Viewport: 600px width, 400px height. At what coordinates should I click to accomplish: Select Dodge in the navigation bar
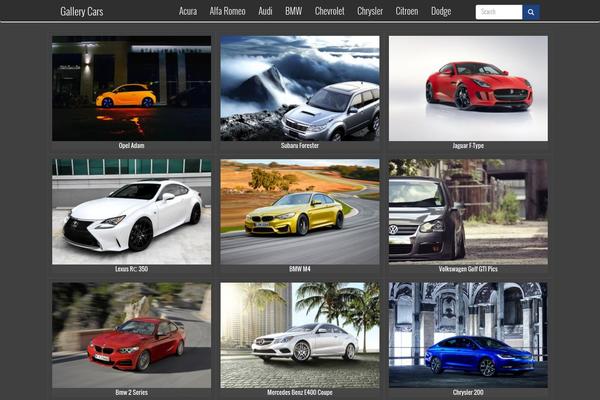(441, 11)
